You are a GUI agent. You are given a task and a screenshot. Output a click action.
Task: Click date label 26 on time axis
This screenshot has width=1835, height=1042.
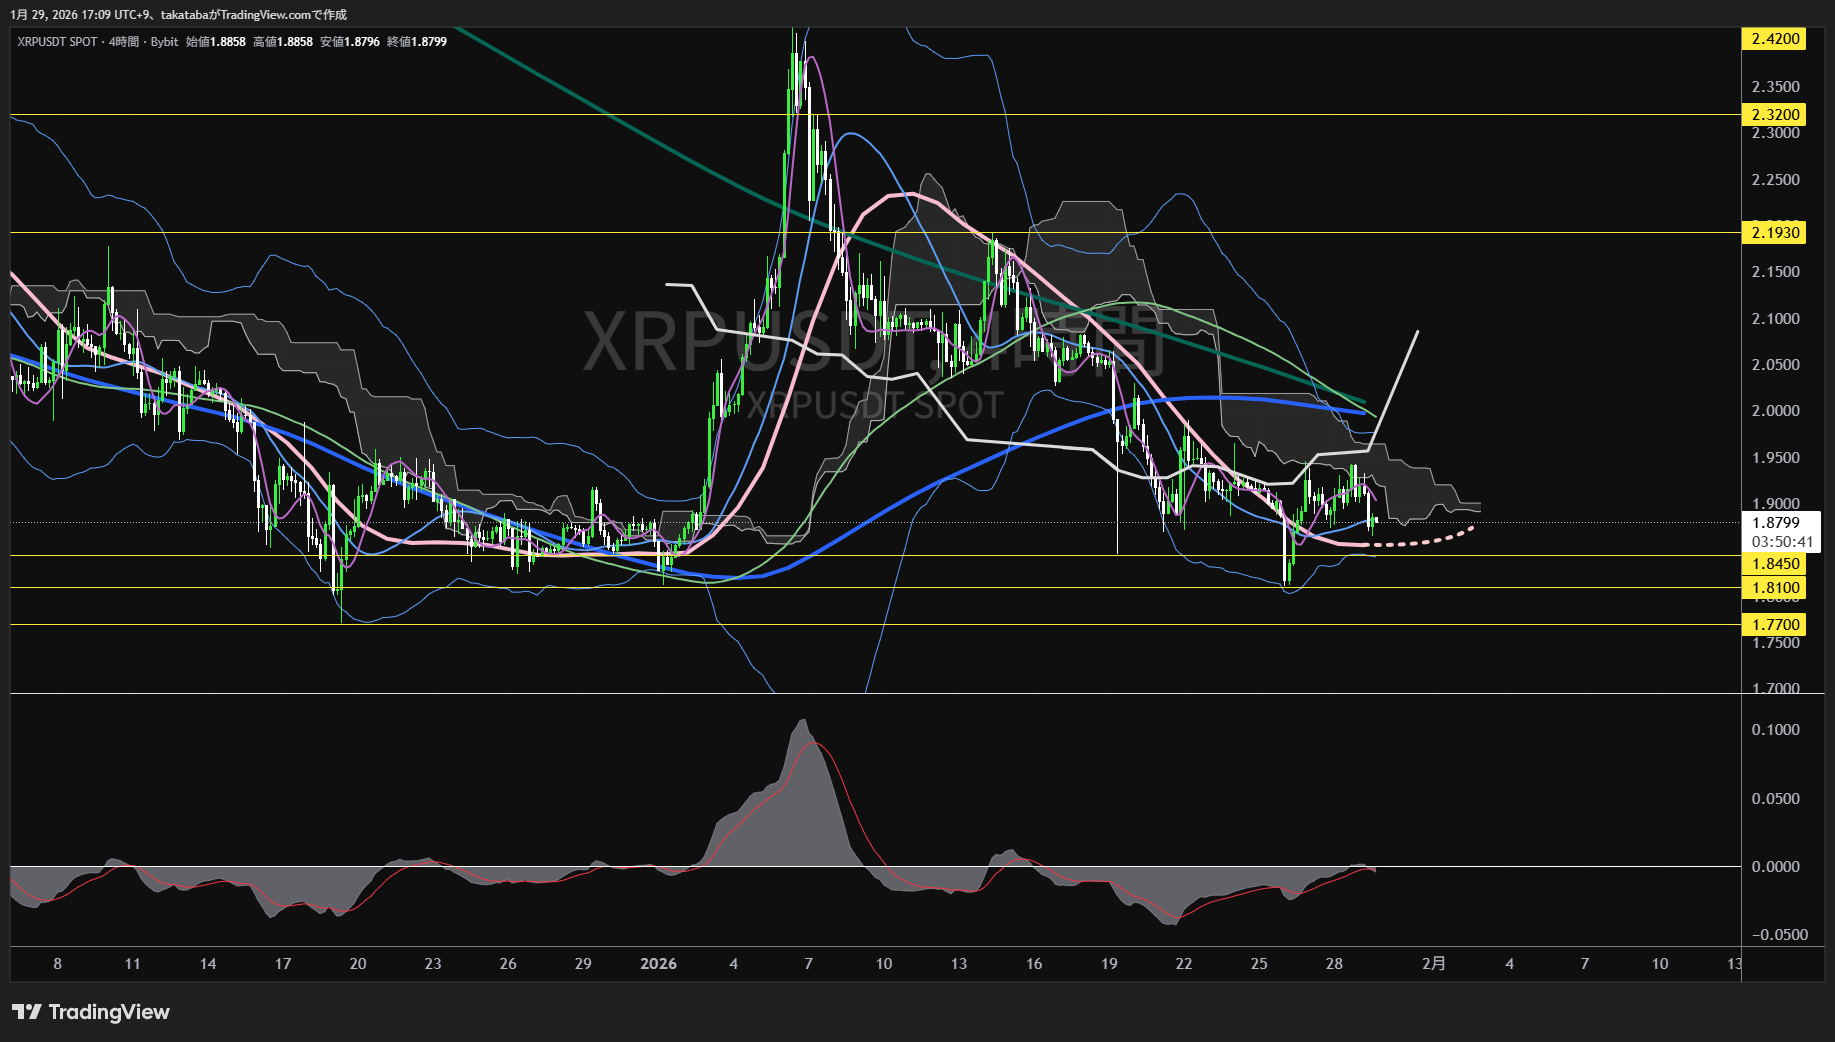pos(508,964)
